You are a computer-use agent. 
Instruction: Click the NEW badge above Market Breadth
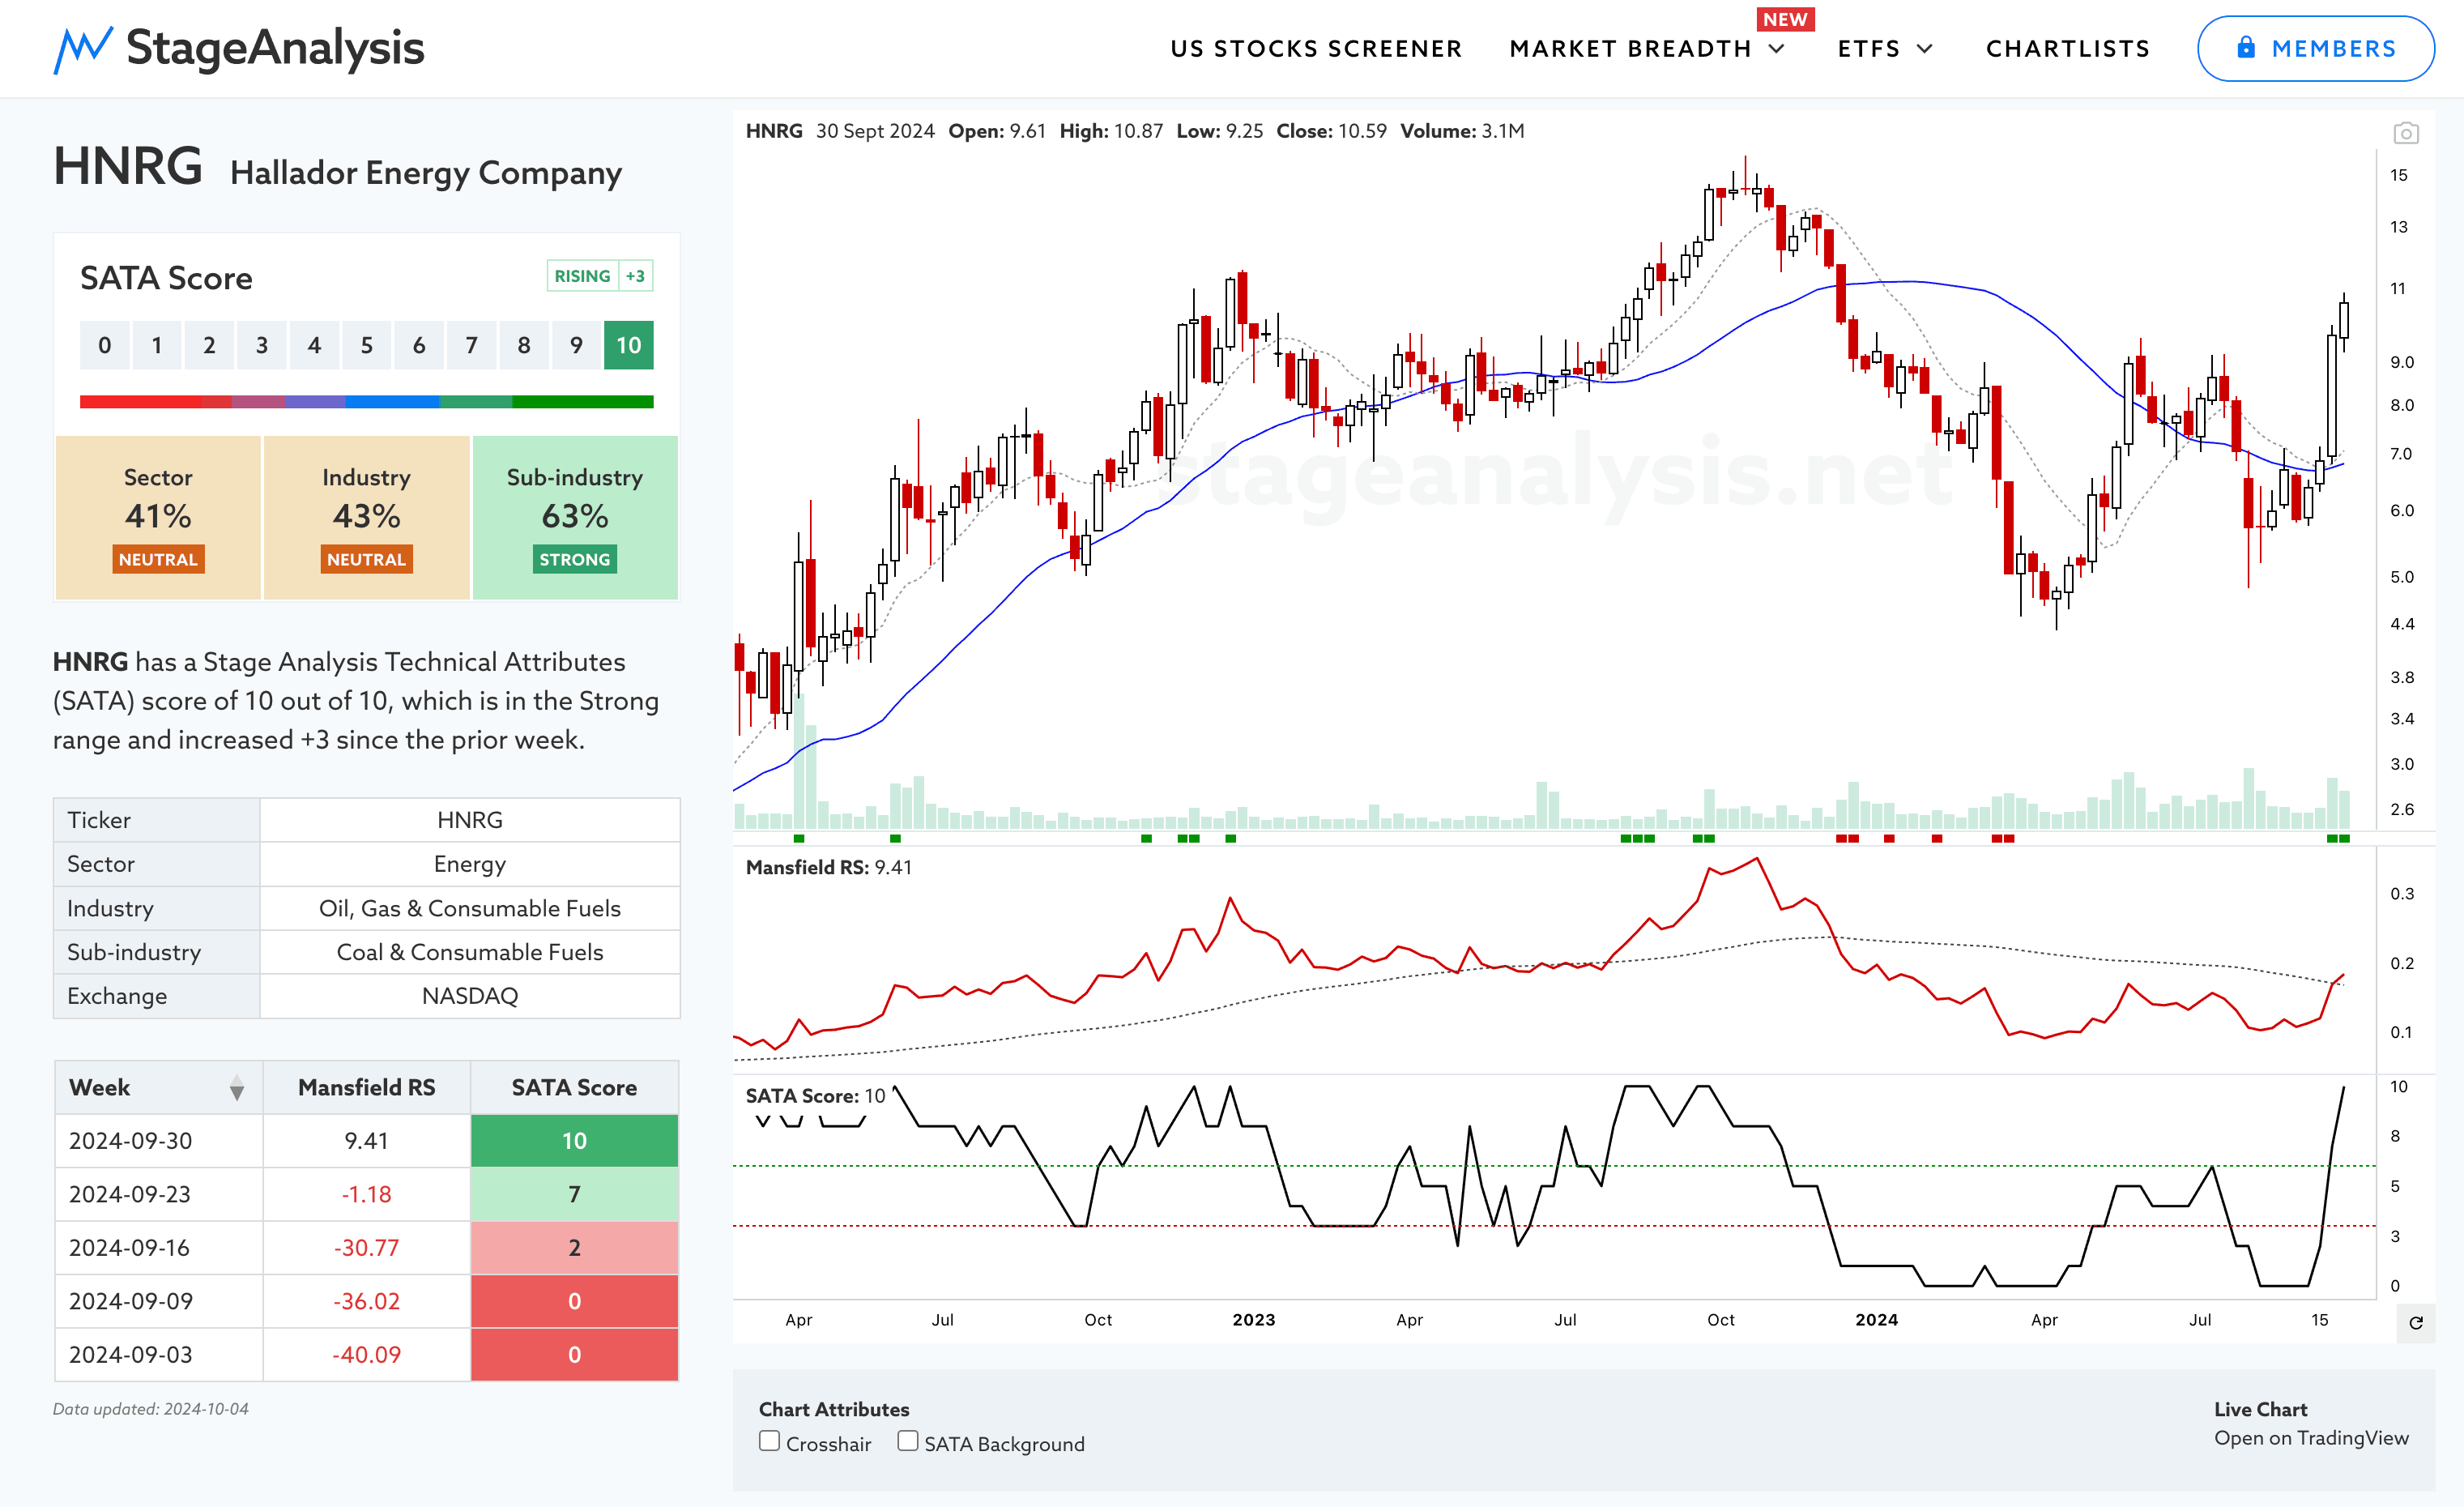pos(1785,19)
